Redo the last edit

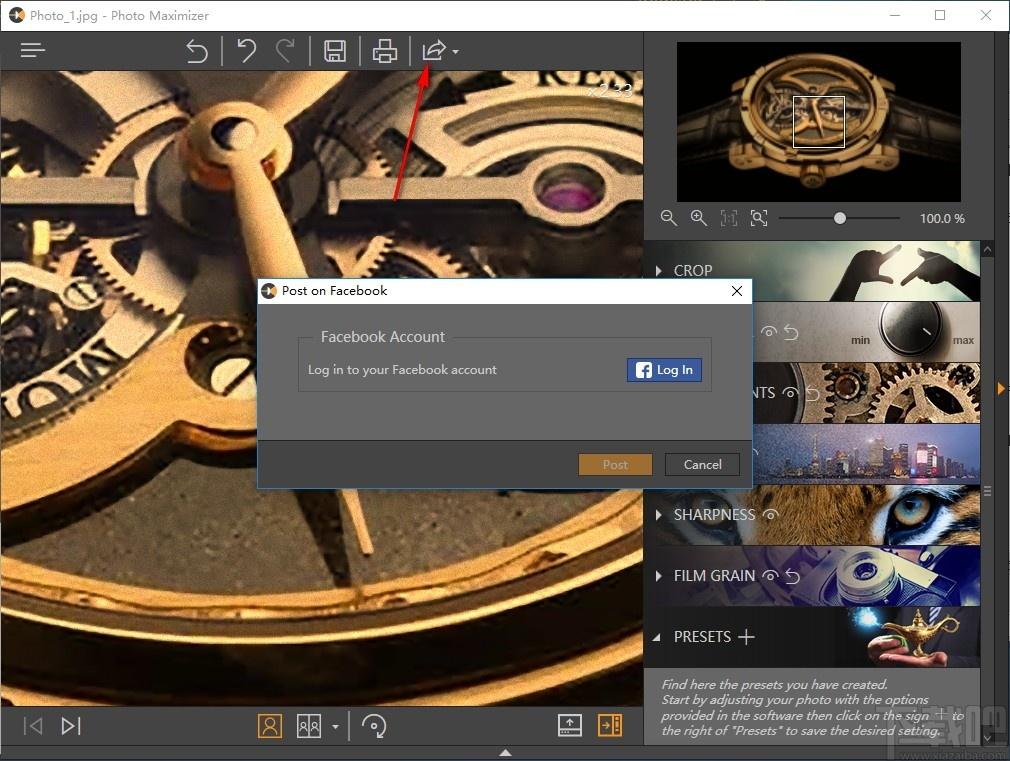[x=285, y=50]
